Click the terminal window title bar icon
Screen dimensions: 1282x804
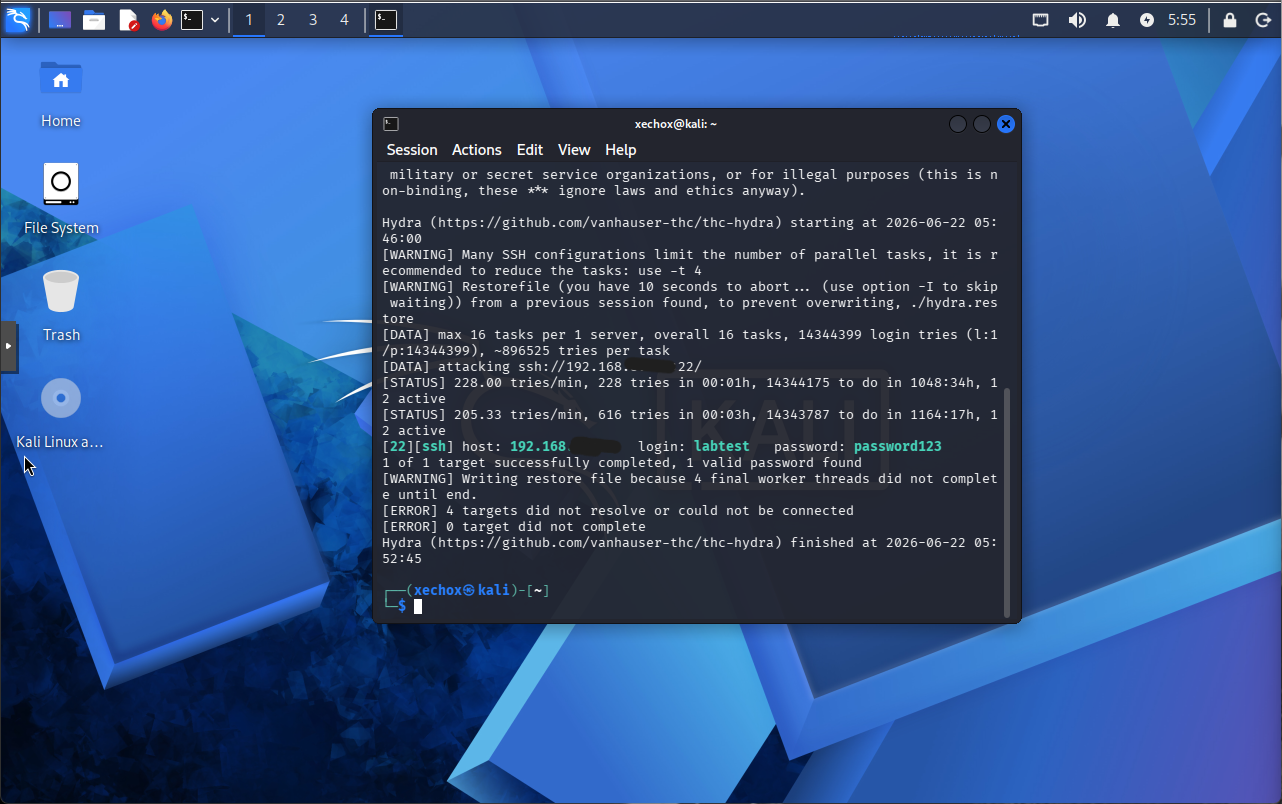tap(391, 124)
